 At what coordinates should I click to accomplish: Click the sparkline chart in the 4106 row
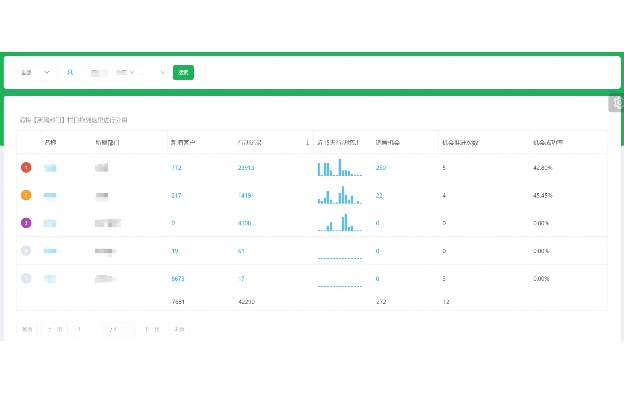pos(339,223)
